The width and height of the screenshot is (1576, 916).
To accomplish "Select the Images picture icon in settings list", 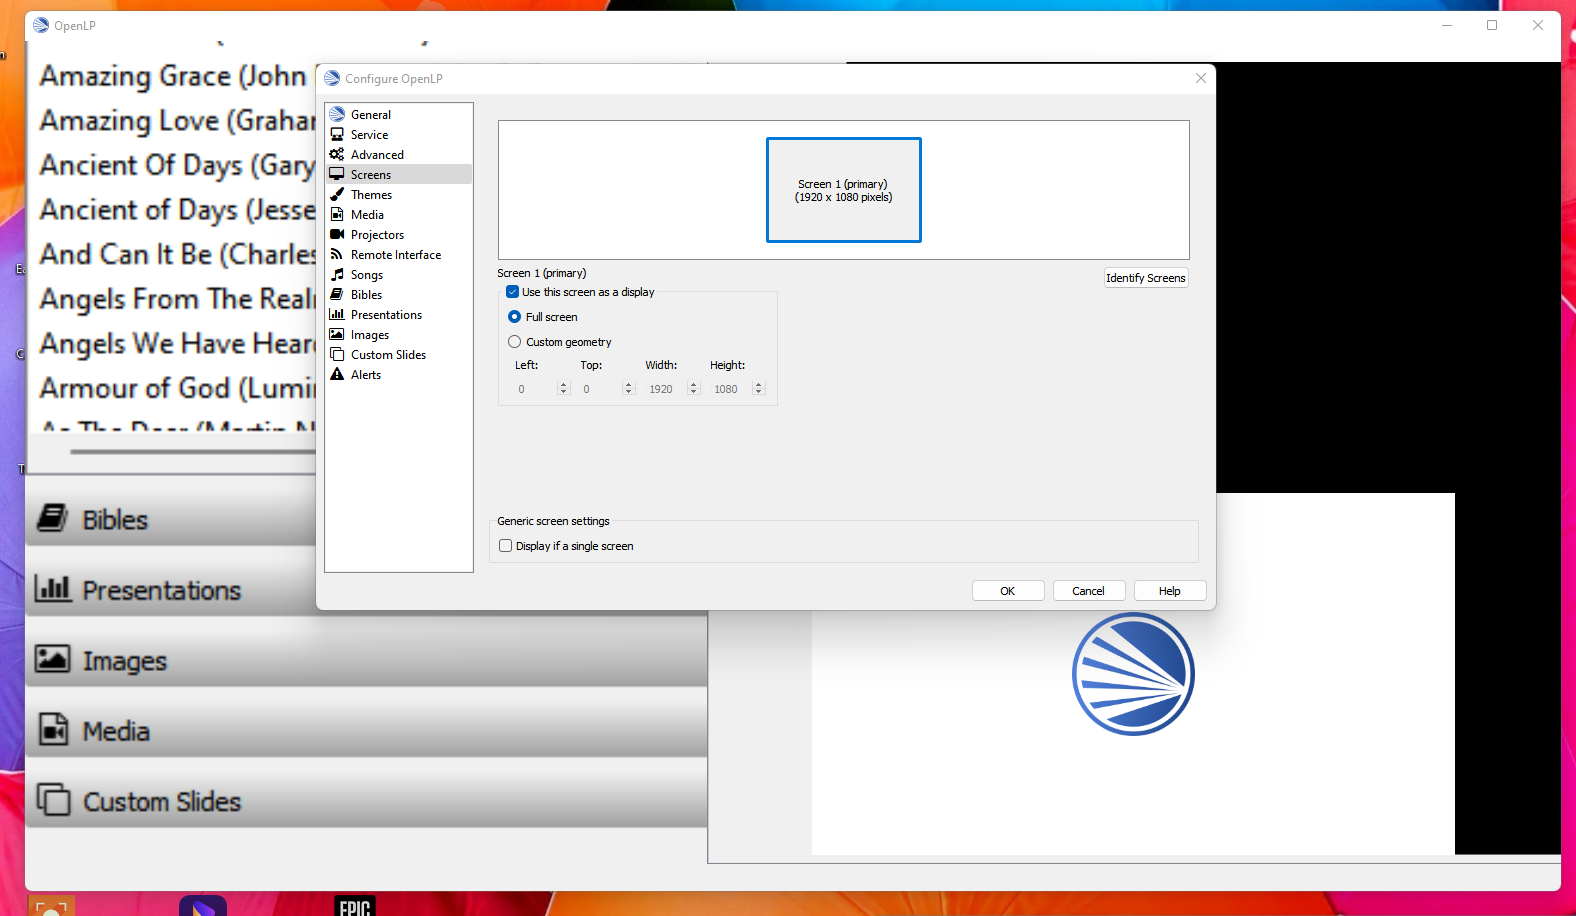I will pyautogui.click(x=337, y=334).
